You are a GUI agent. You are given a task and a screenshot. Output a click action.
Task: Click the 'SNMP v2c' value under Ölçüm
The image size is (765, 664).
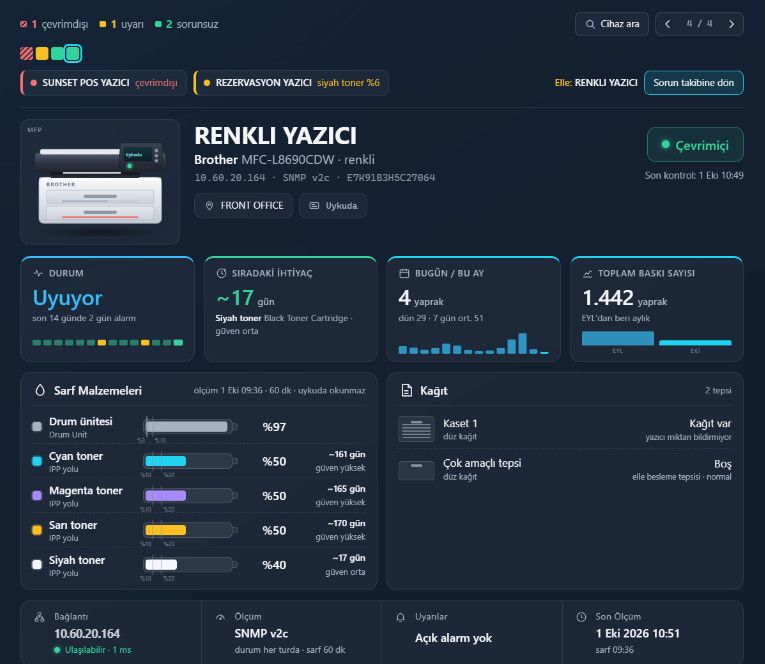point(261,633)
